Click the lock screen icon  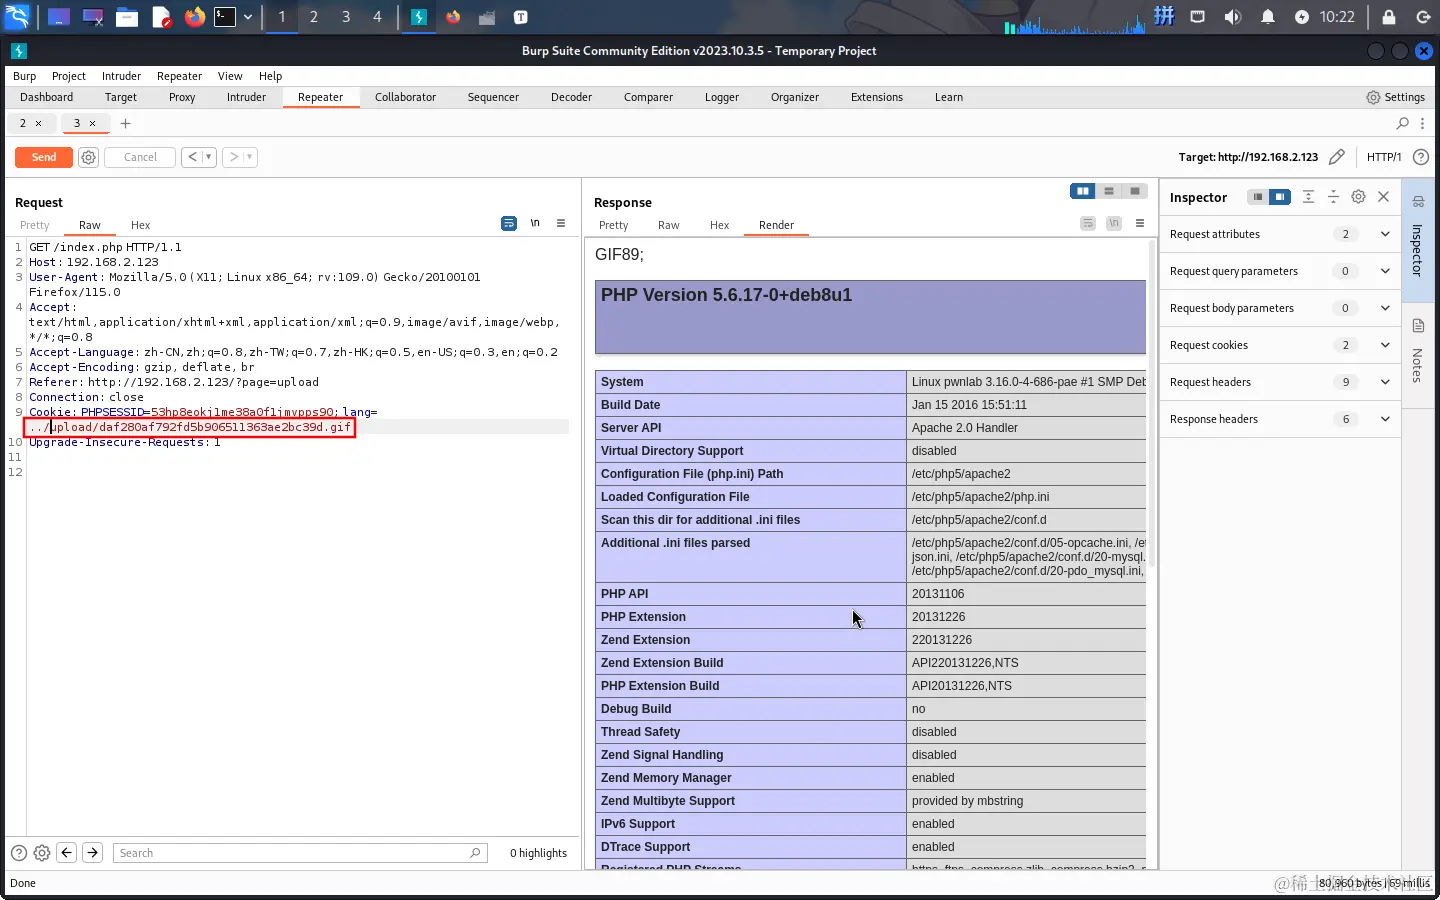tap(1389, 17)
